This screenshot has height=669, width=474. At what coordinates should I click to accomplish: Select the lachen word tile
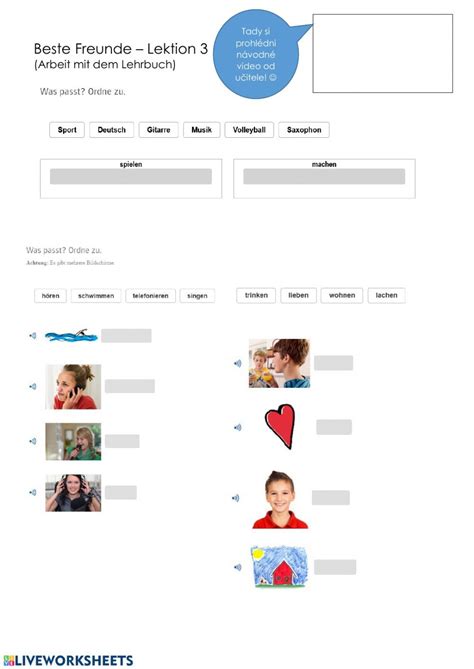click(386, 295)
